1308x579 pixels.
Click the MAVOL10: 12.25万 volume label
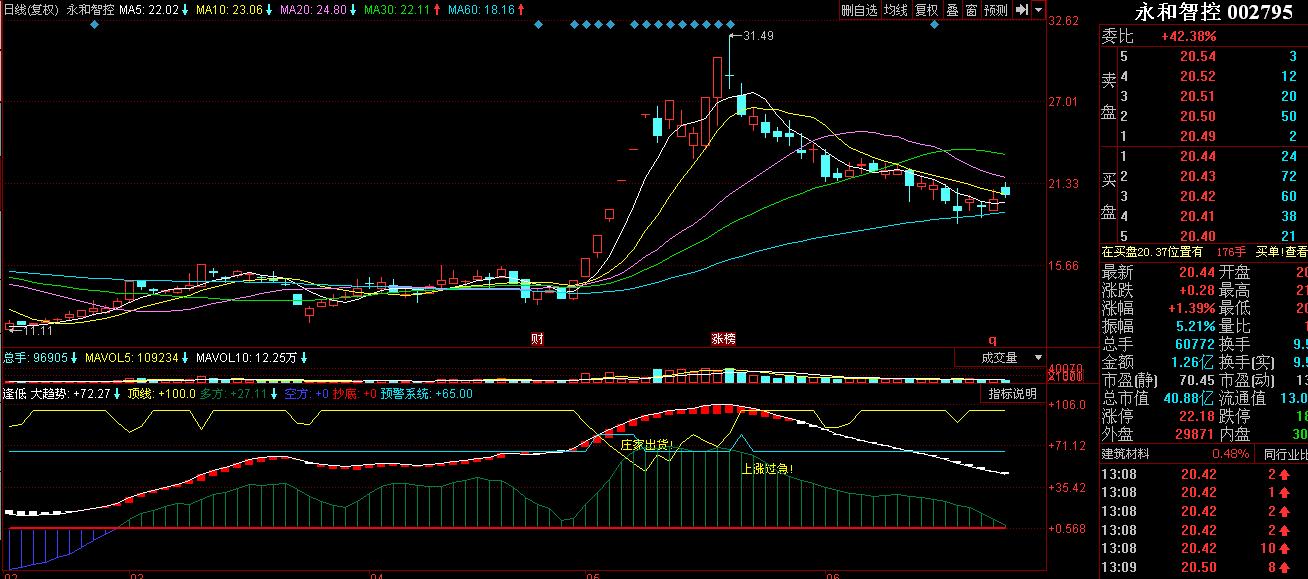click(x=247, y=357)
